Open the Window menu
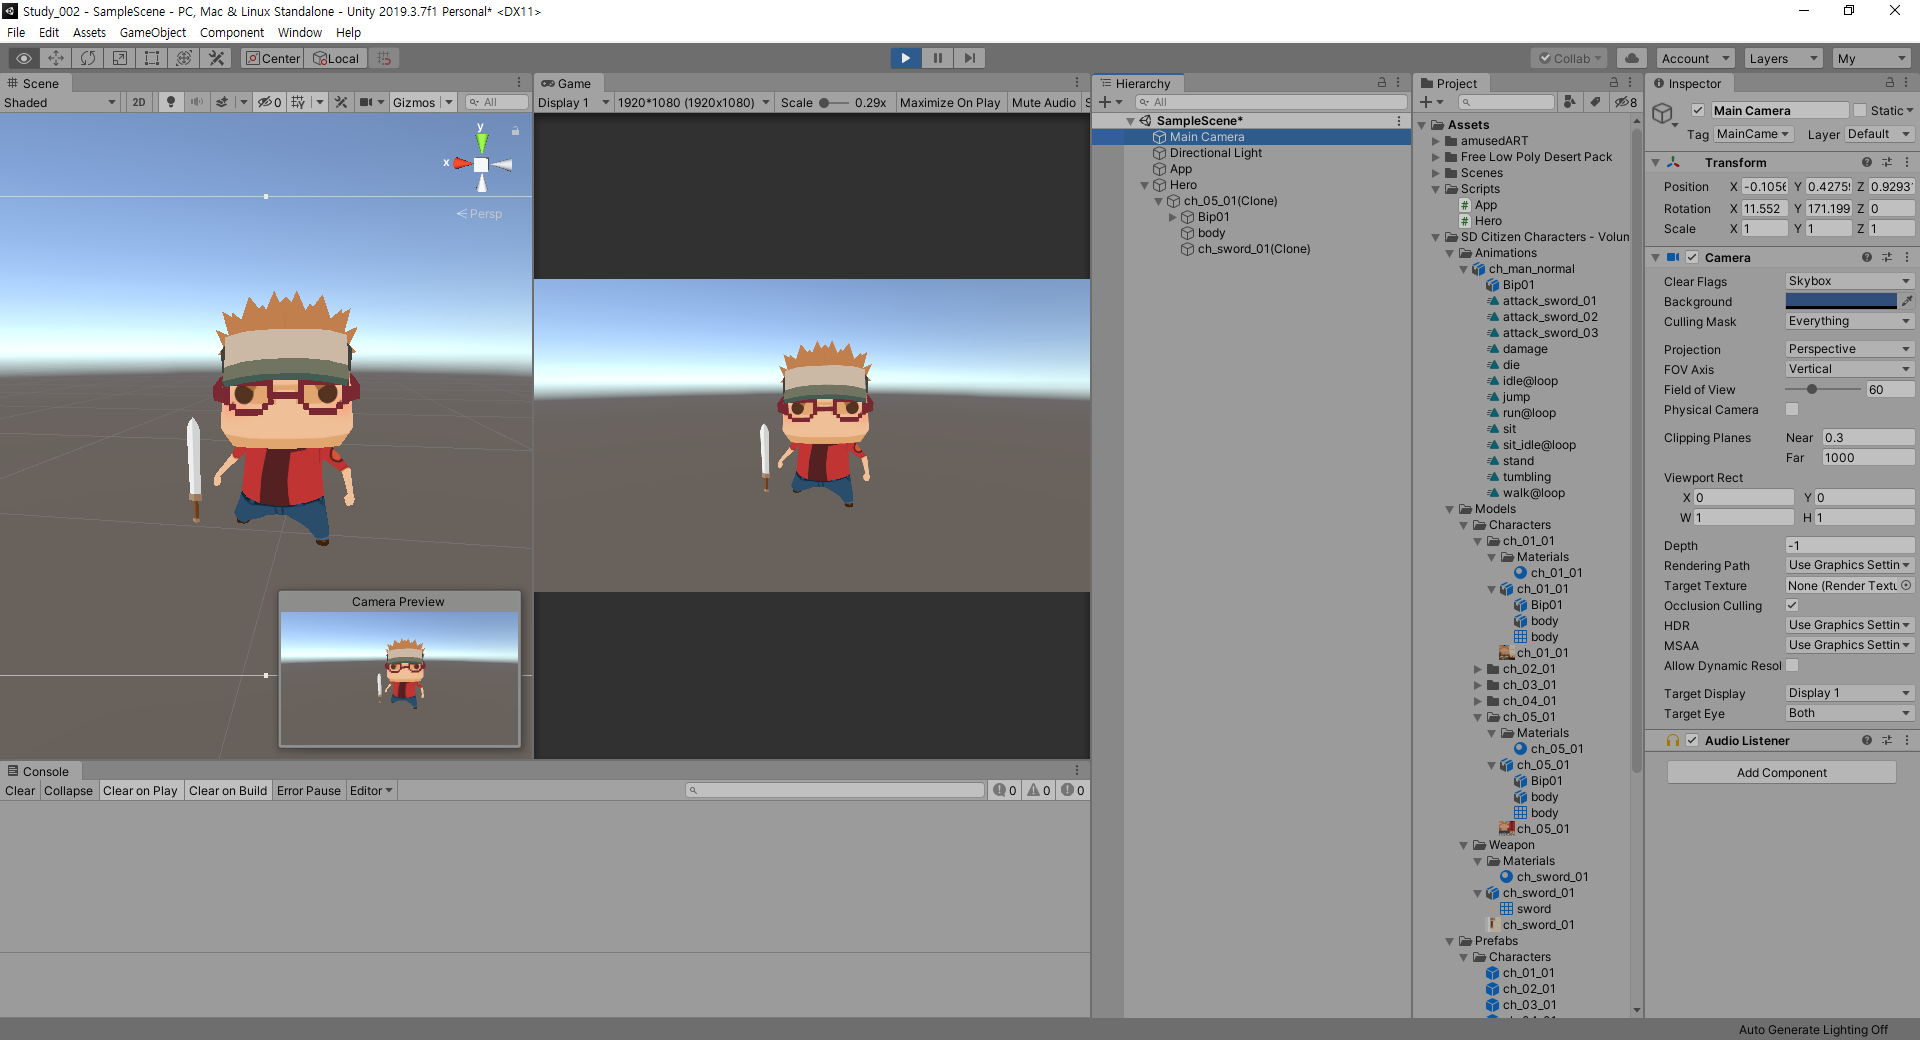The image size is (1920, 1040). (x=300, y=32)
